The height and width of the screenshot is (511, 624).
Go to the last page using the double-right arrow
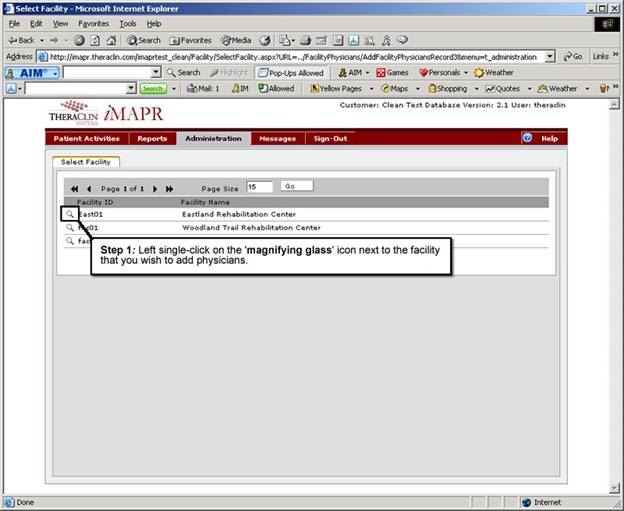pos(169,188)
